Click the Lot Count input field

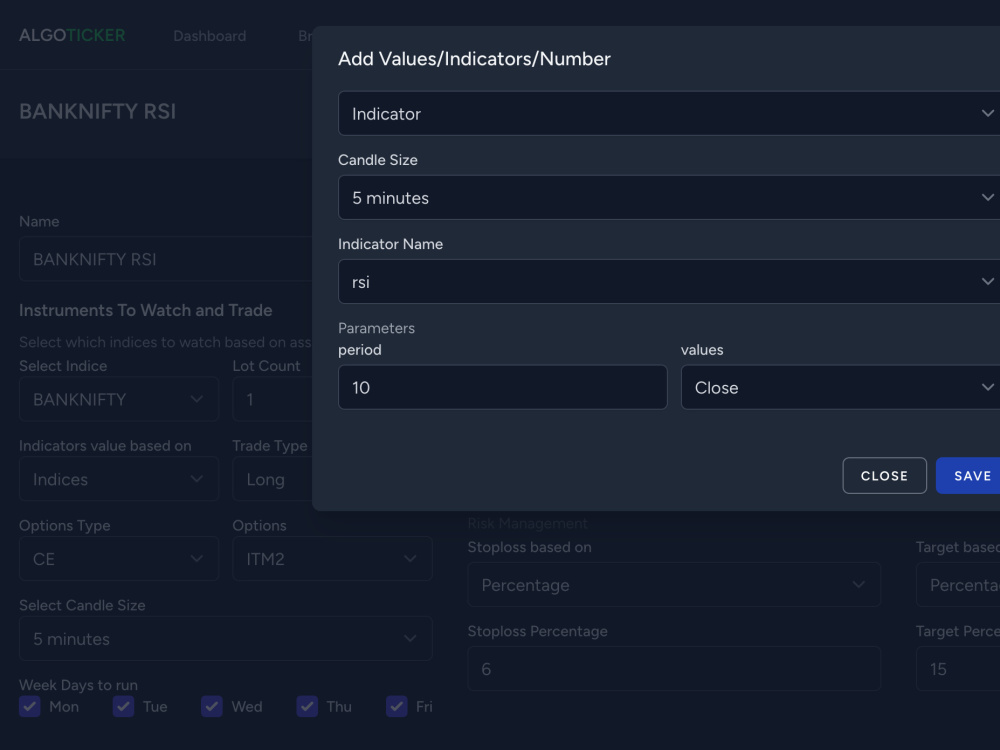[273, 399]
